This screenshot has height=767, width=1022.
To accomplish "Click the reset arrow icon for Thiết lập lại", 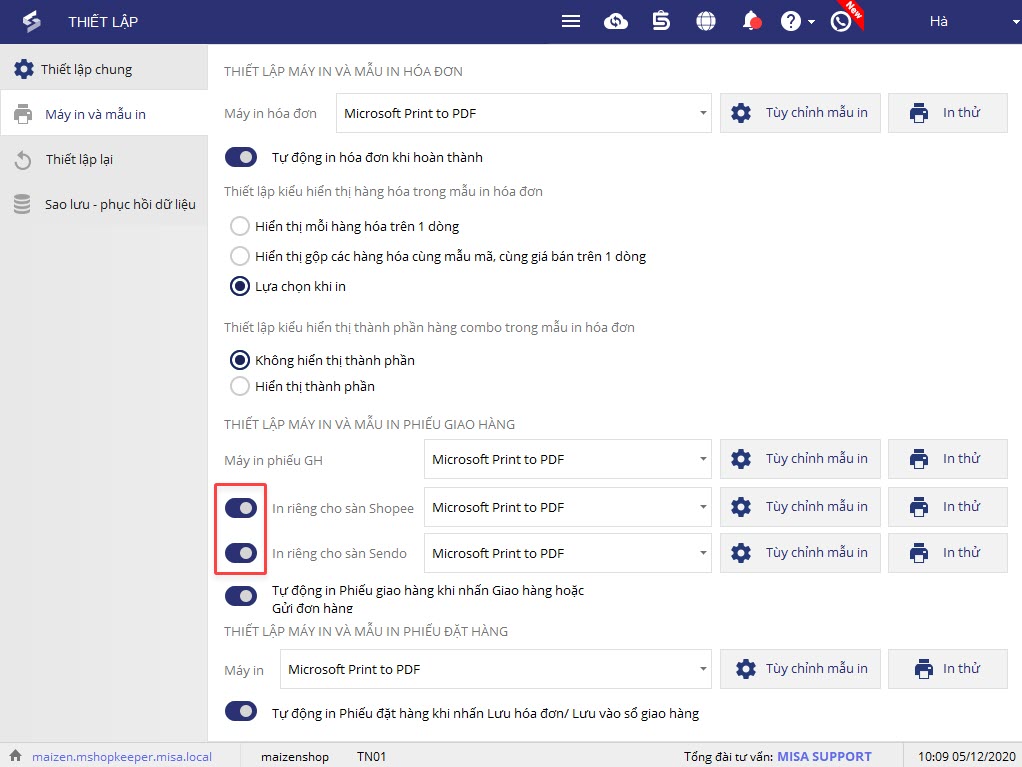I will click(x=23, y=160).
